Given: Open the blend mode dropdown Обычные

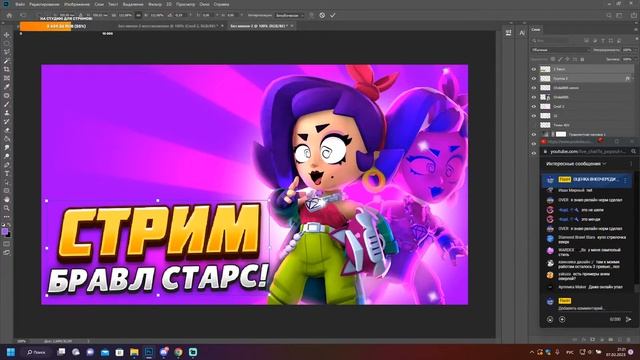Looking at the screenshot, I should pyautogui.click(x=560, y=50).
